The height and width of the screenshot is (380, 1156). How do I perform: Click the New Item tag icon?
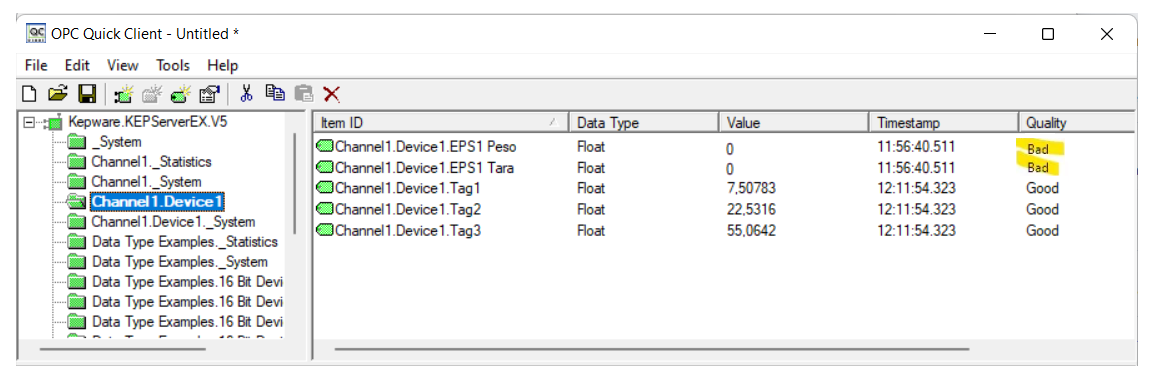pos(181,94)
